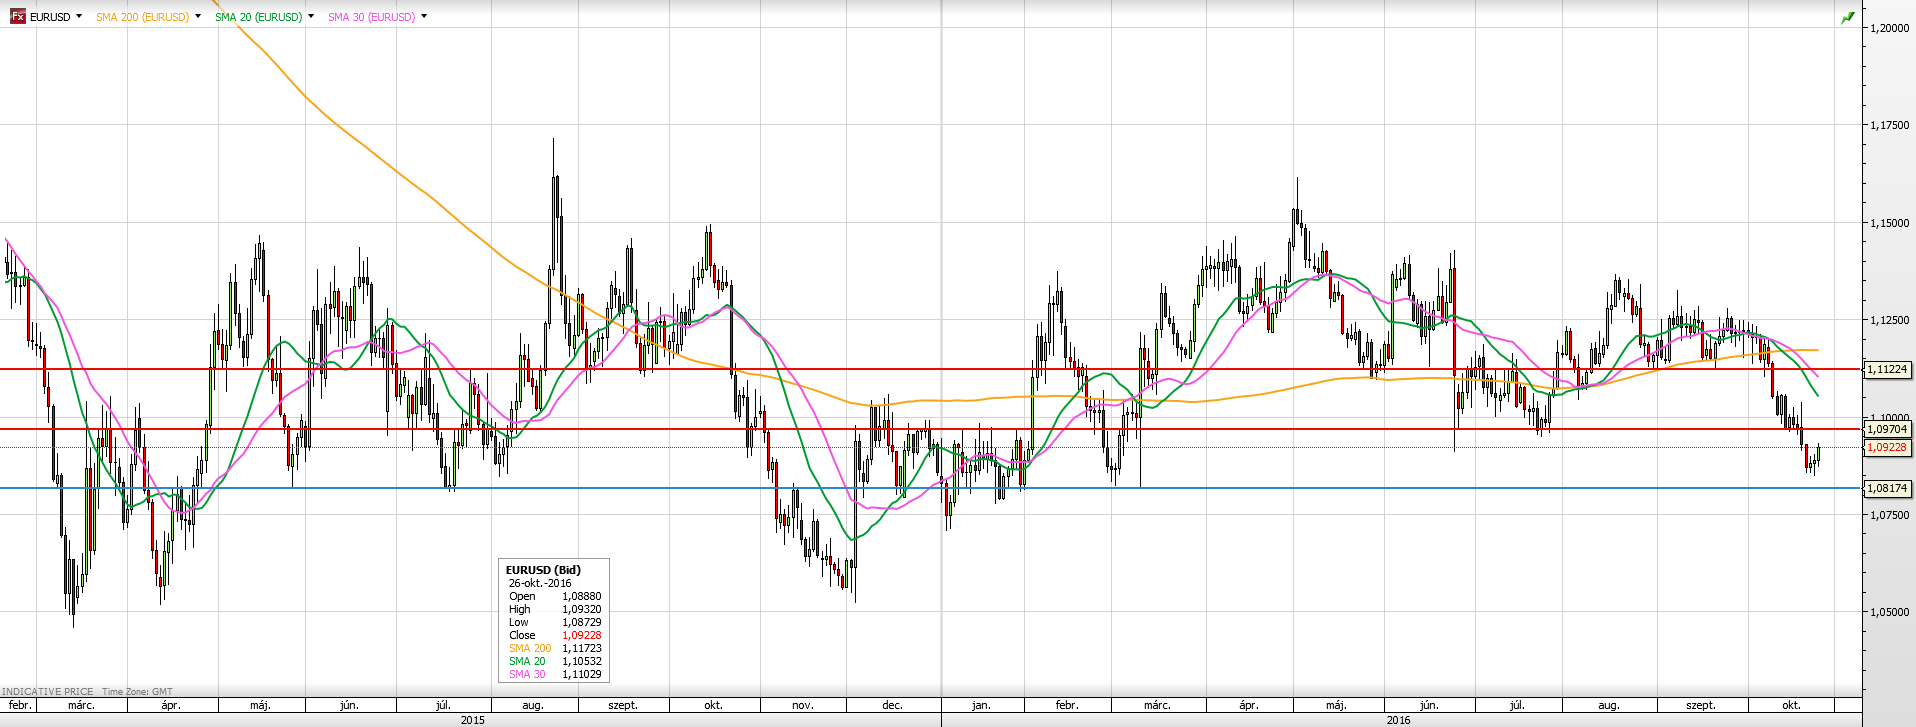Click the jan. month label on time axis
The height and width of the screenshot is (727, 1916).
[x=981, y=705]
